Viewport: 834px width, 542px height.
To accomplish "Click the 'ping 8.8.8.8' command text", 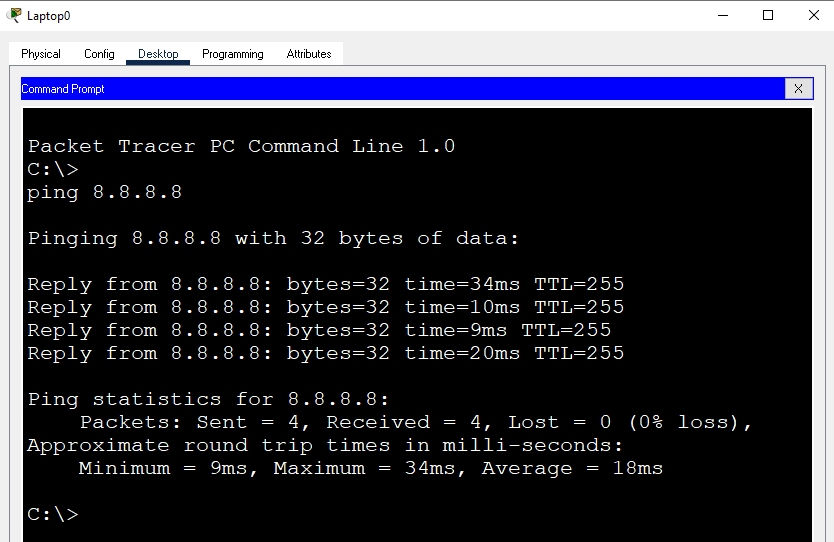I will pos(104,193).
